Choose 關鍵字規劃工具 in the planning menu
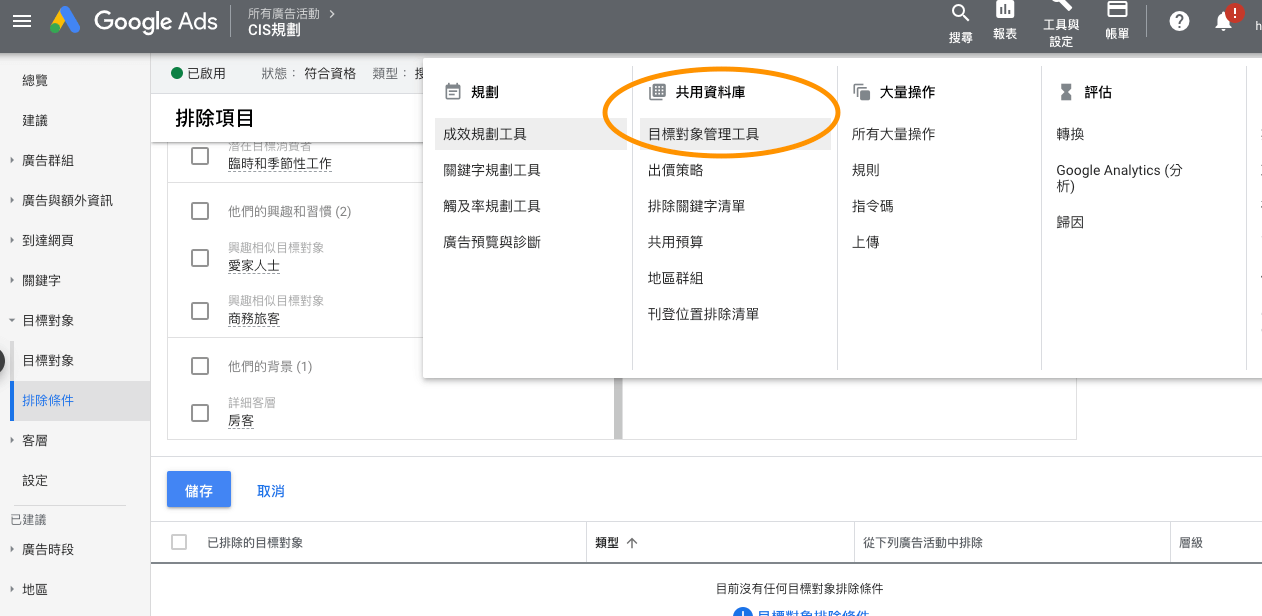 492,170
